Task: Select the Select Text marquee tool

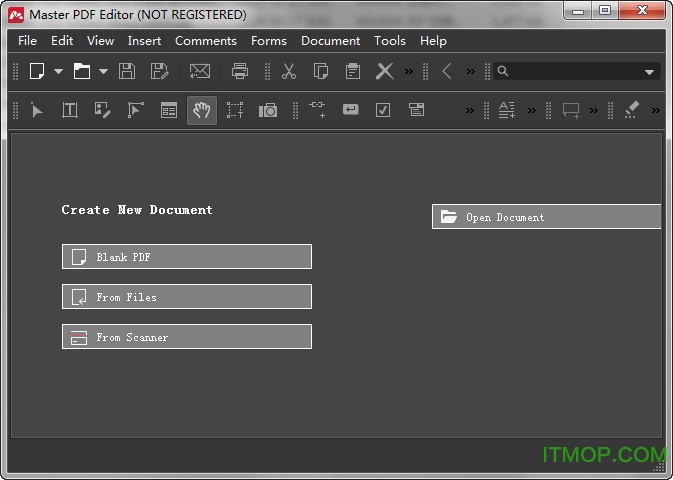Action: pyautogui.click(x=235, y=110)
